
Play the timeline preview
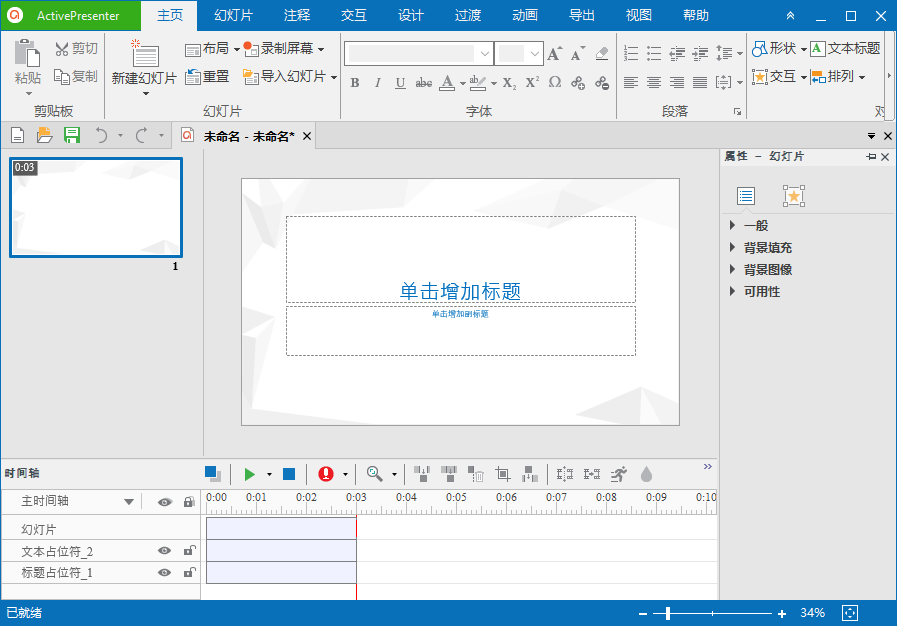point(249,474)
